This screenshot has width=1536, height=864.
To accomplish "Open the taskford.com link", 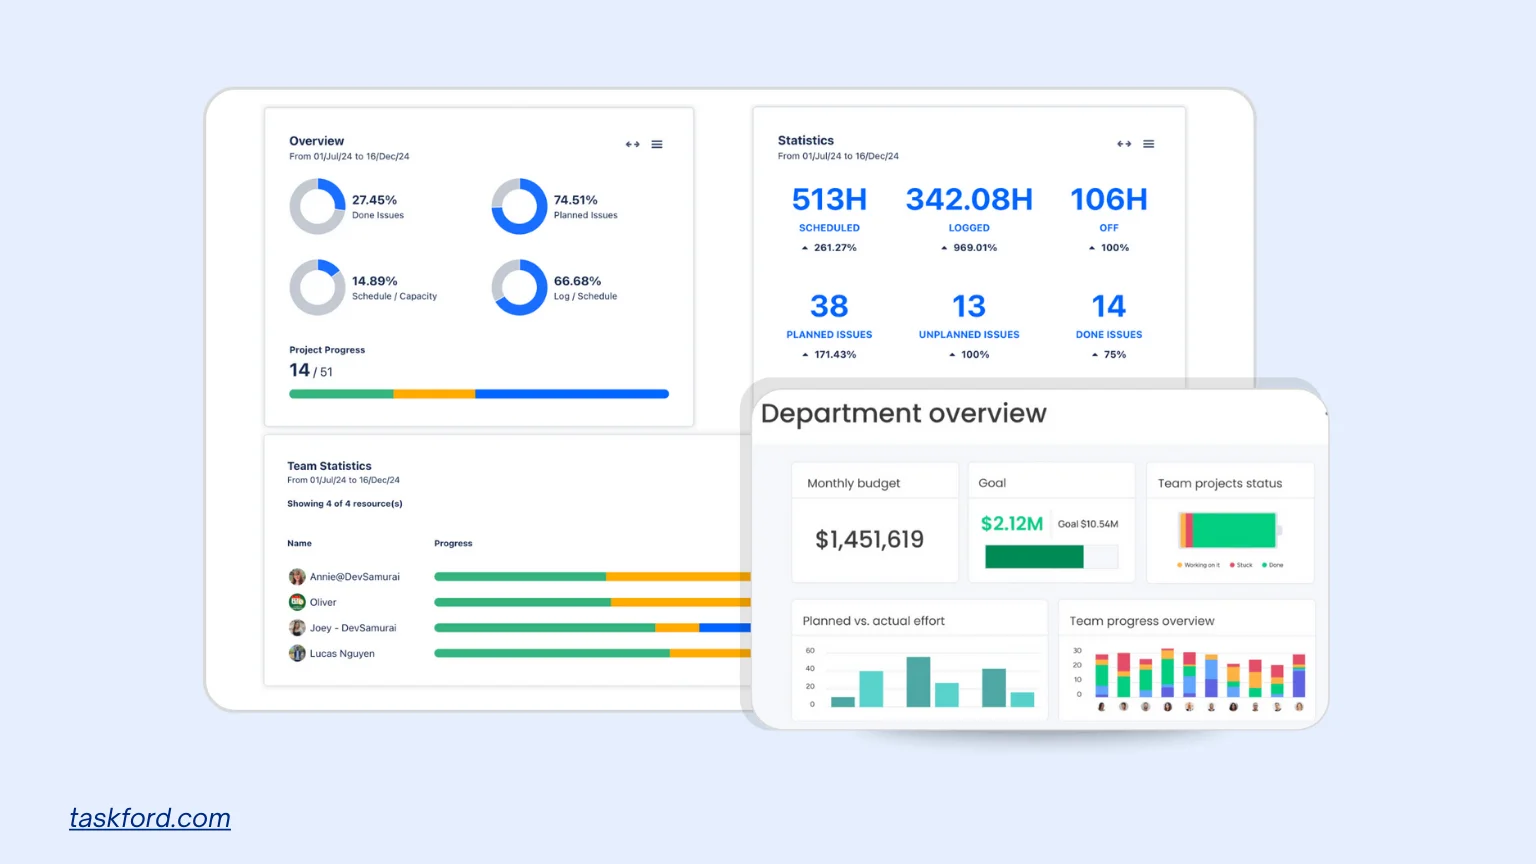I will tap(150, 818).
